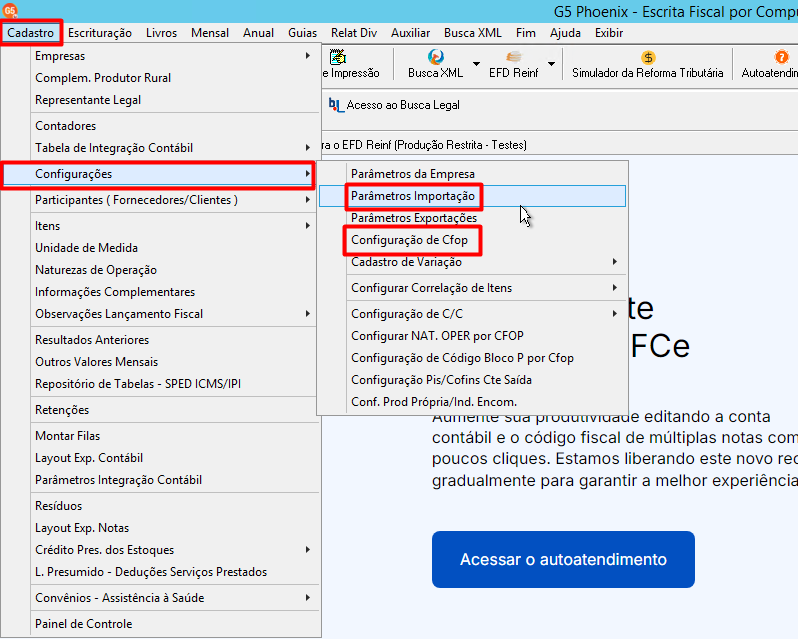Viewport: 798px width, 639px height.
Task: Click the Acesso ao Busca Legal icon
Action: [336, 105]
